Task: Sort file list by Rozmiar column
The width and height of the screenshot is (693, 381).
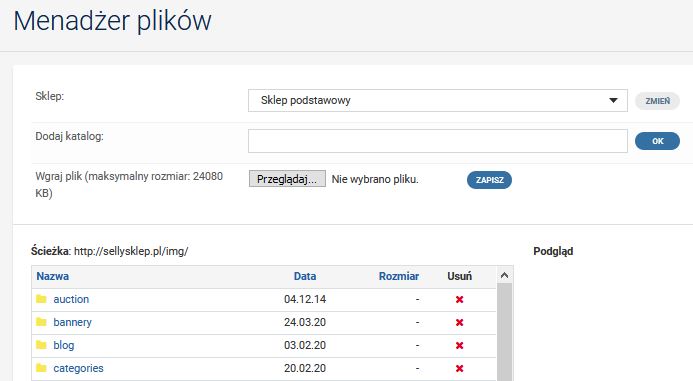Action: [399, 276]
